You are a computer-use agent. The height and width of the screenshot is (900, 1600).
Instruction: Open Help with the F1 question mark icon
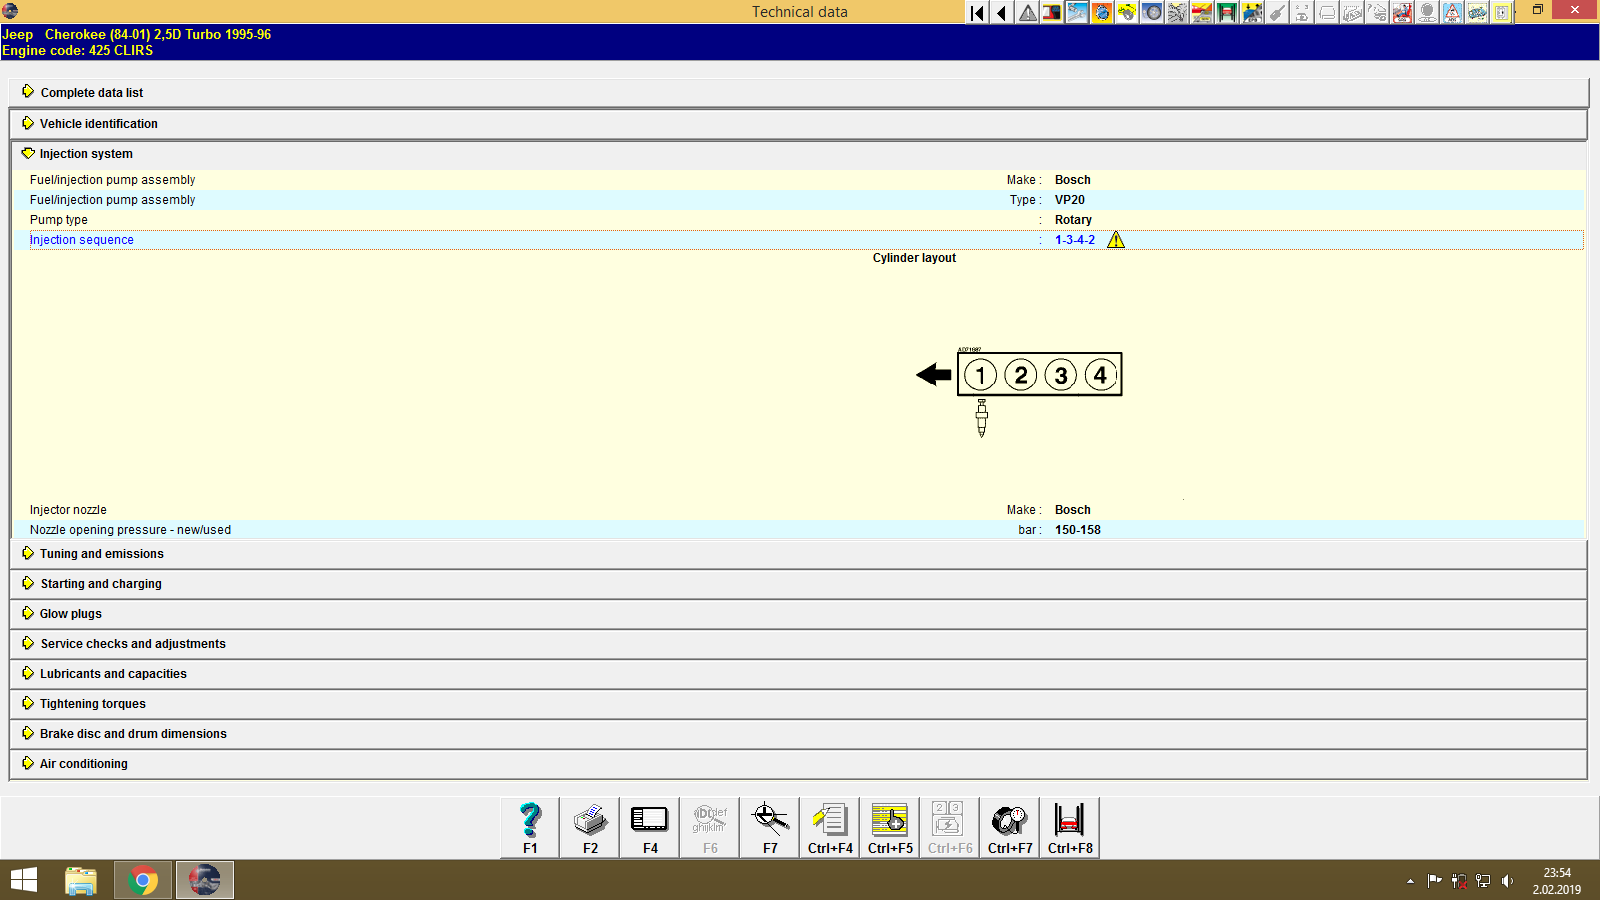click(529, 820)
